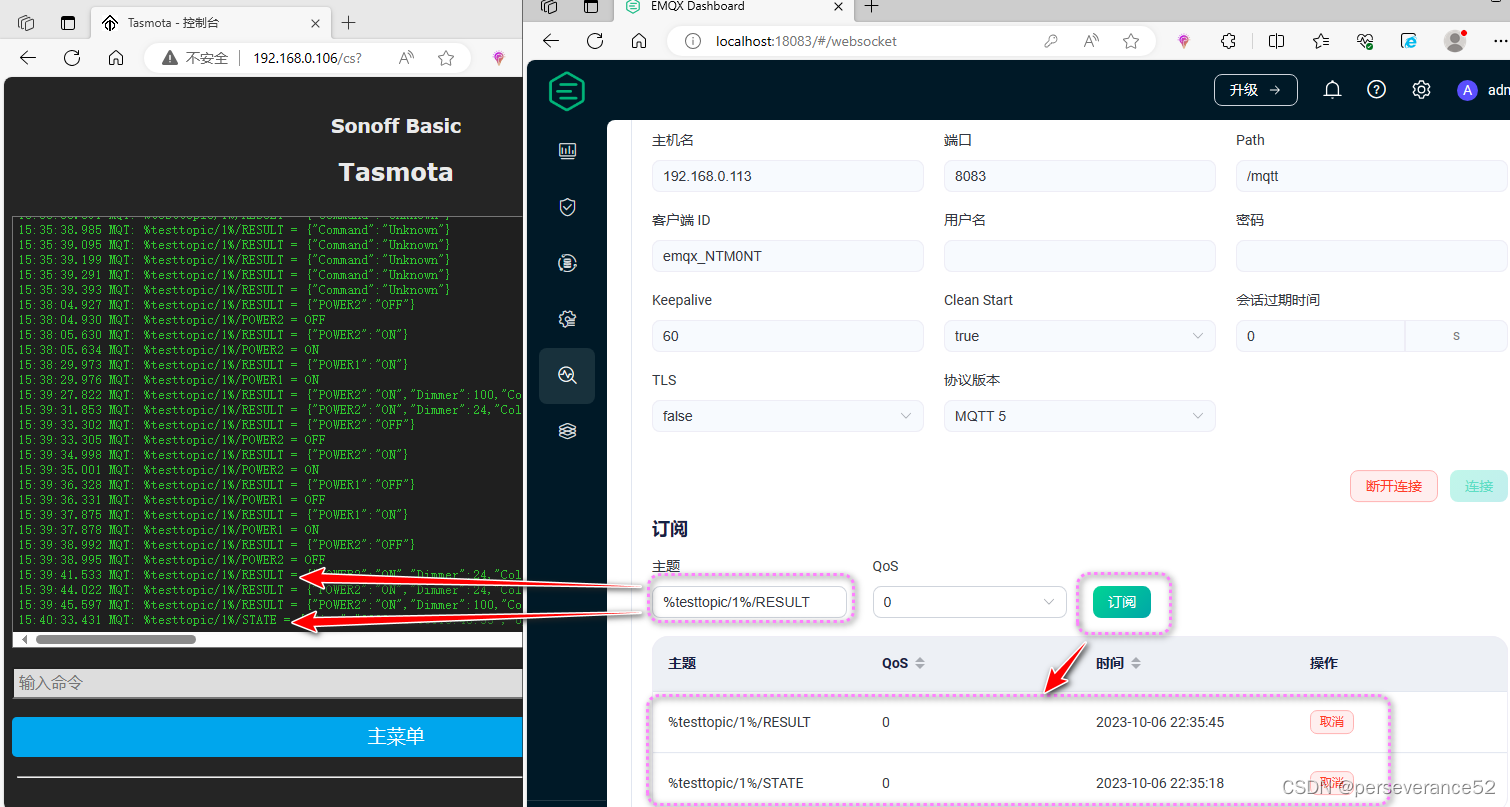
Task: Click 断开连接 disconnect button
Action: [1393, 486]
